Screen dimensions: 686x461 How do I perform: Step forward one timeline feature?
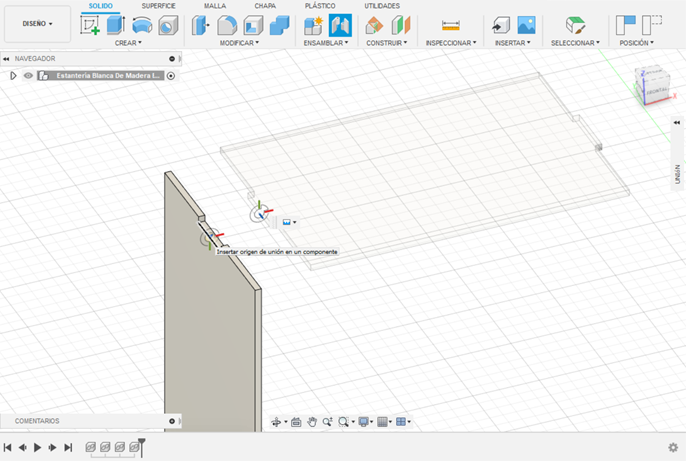coord(52,447)
